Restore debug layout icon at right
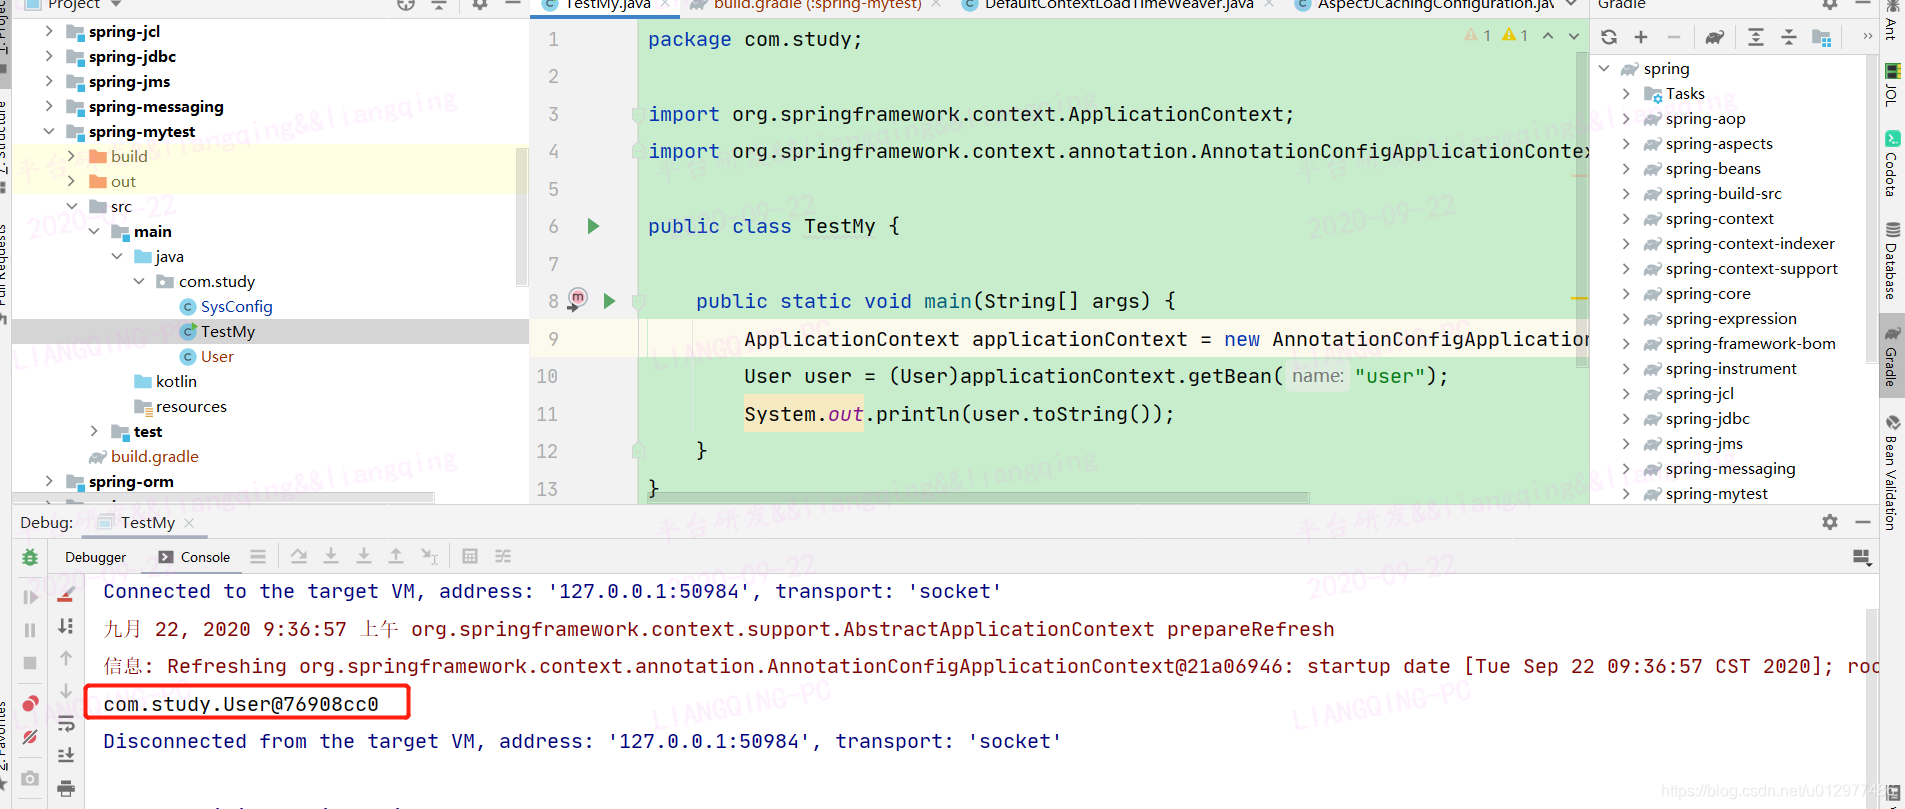The height and width of the screenshot is (809, 1905). pyautogui.click(x=1861, y=557)
